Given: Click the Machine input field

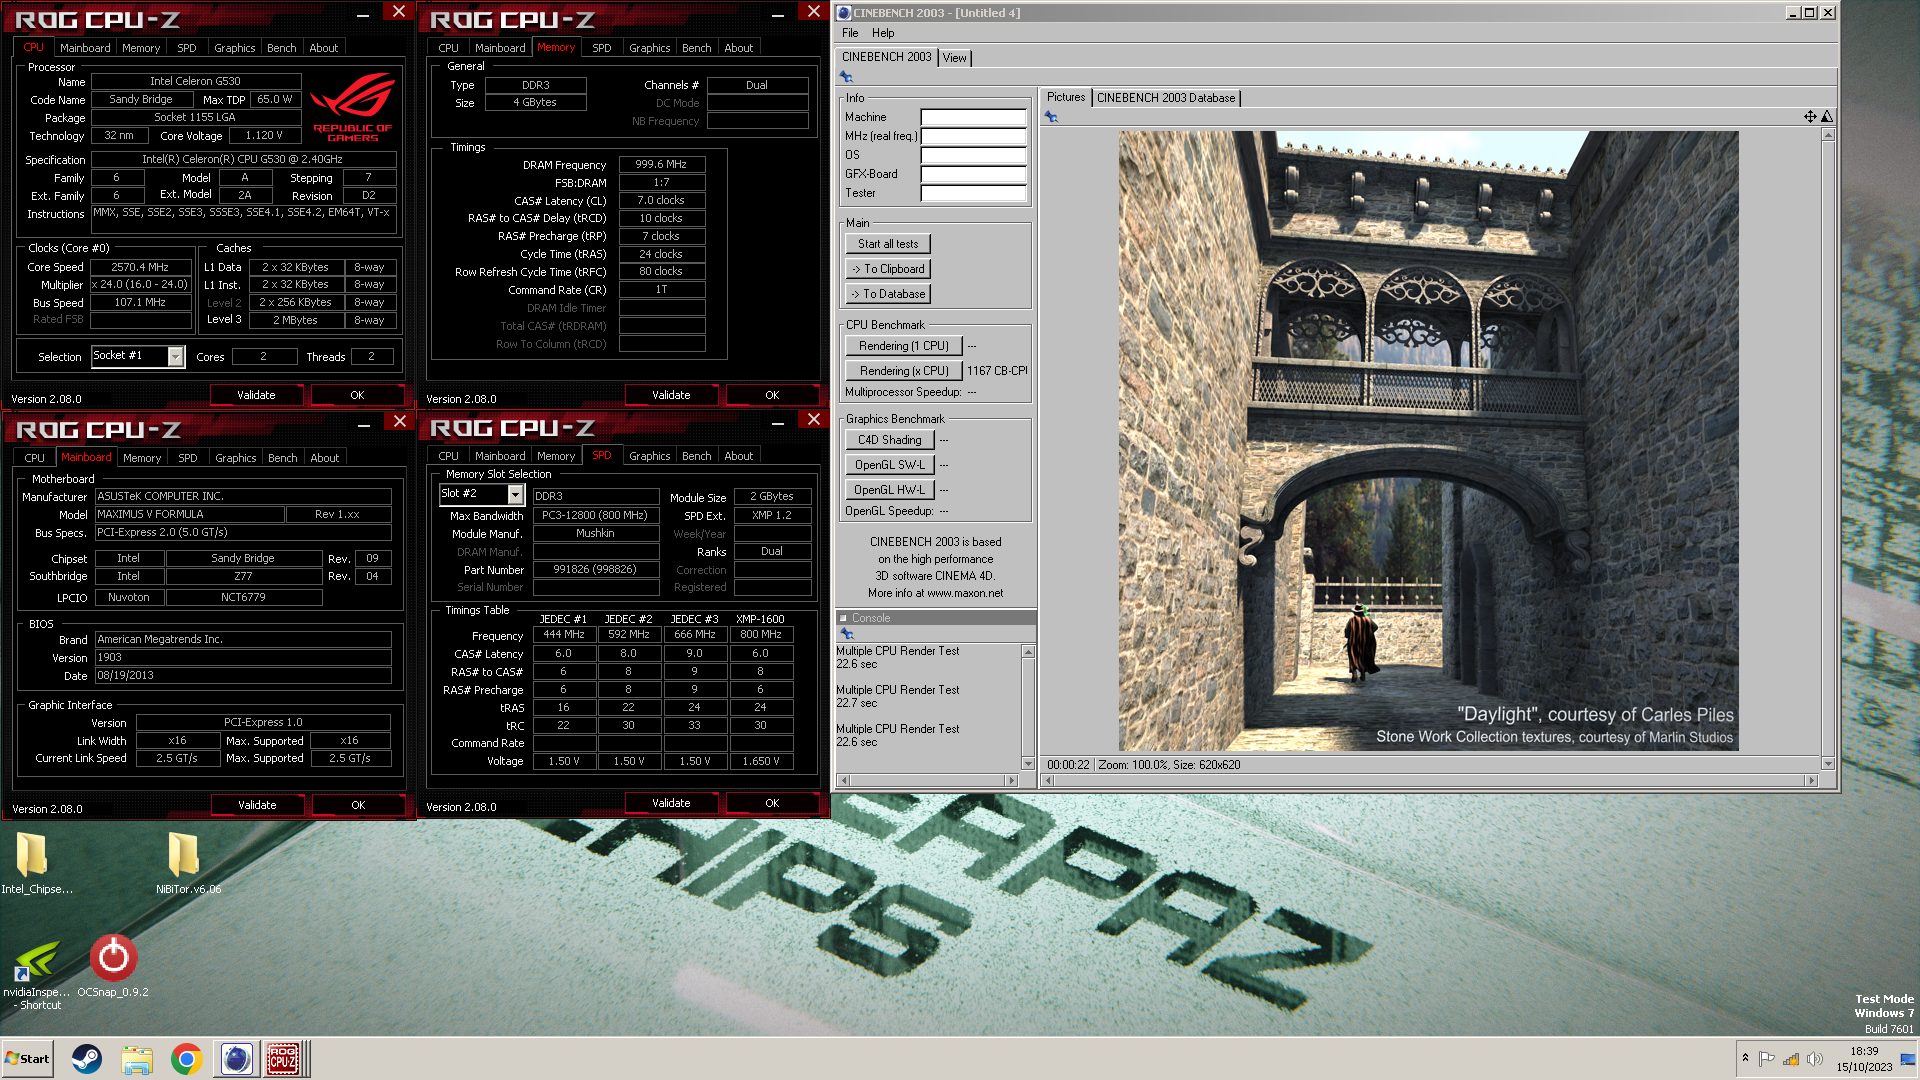Looking at the screenshot, I should (973, 117).
